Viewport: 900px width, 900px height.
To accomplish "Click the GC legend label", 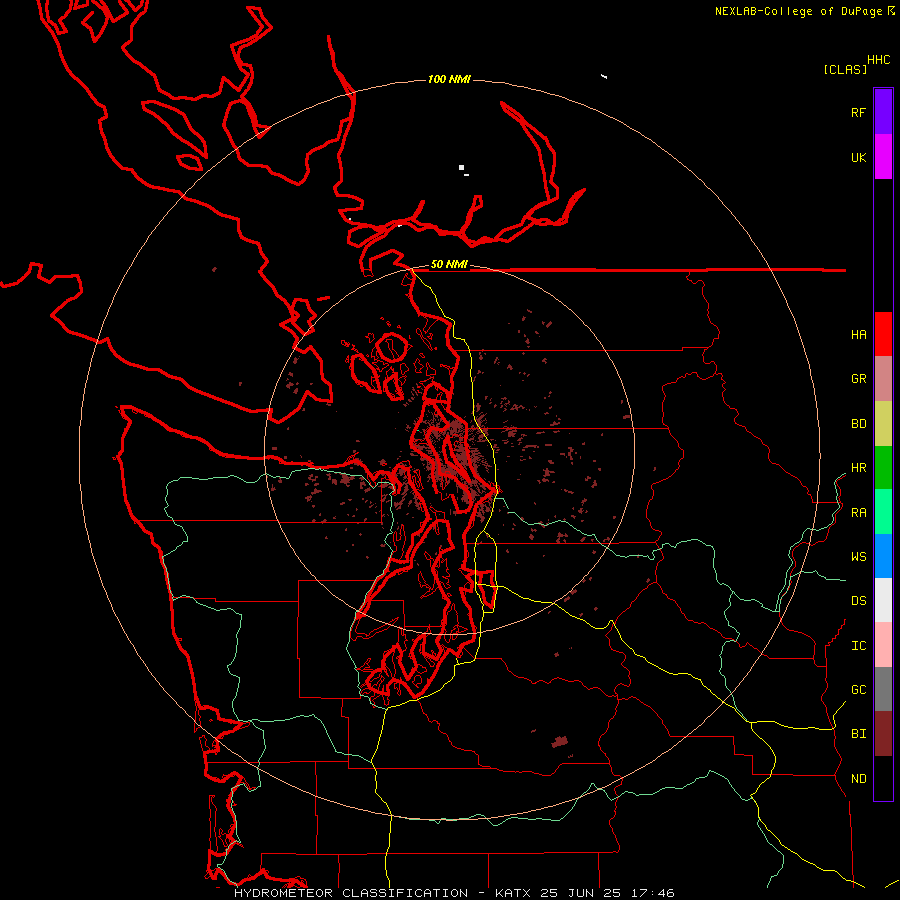I will pos(858,690).
